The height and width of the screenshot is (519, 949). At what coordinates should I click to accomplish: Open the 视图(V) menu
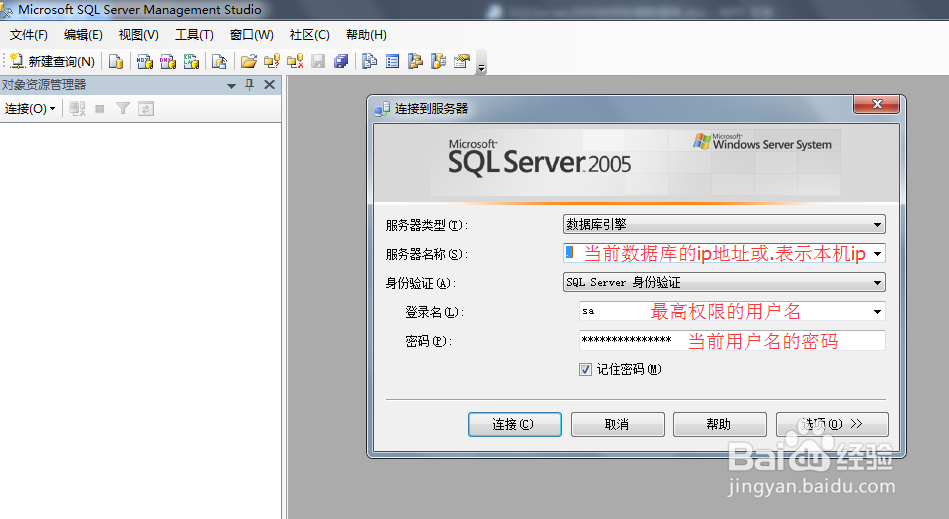coord(139,34)
